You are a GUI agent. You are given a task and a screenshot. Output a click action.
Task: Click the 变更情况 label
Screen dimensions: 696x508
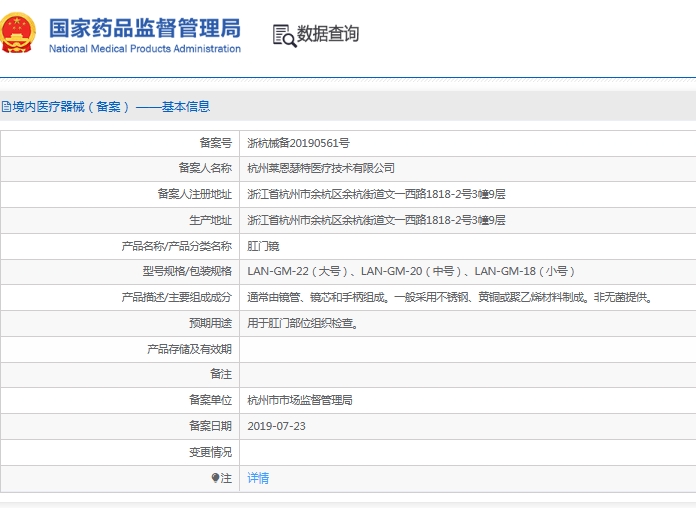click(x=210, y=452)
